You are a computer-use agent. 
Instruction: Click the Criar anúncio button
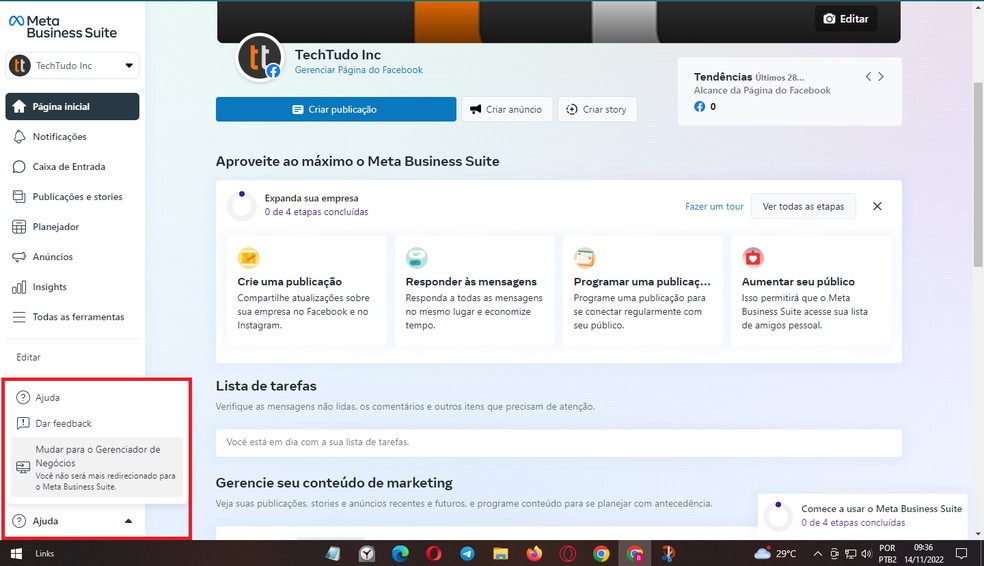point(507,109)
